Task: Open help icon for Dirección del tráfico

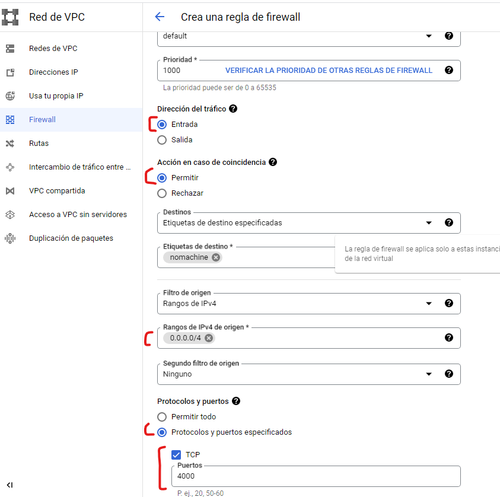Action: (233, 109)
